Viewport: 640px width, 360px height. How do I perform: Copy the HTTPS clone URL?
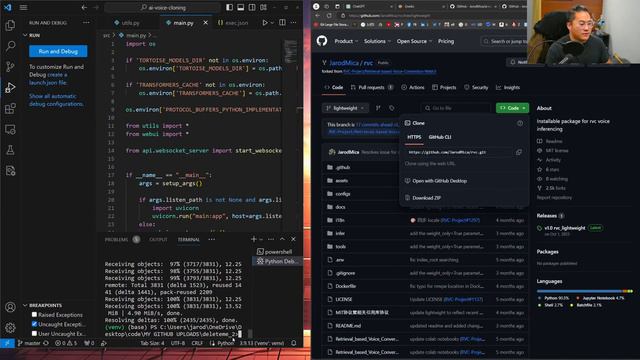pos(519,152)
